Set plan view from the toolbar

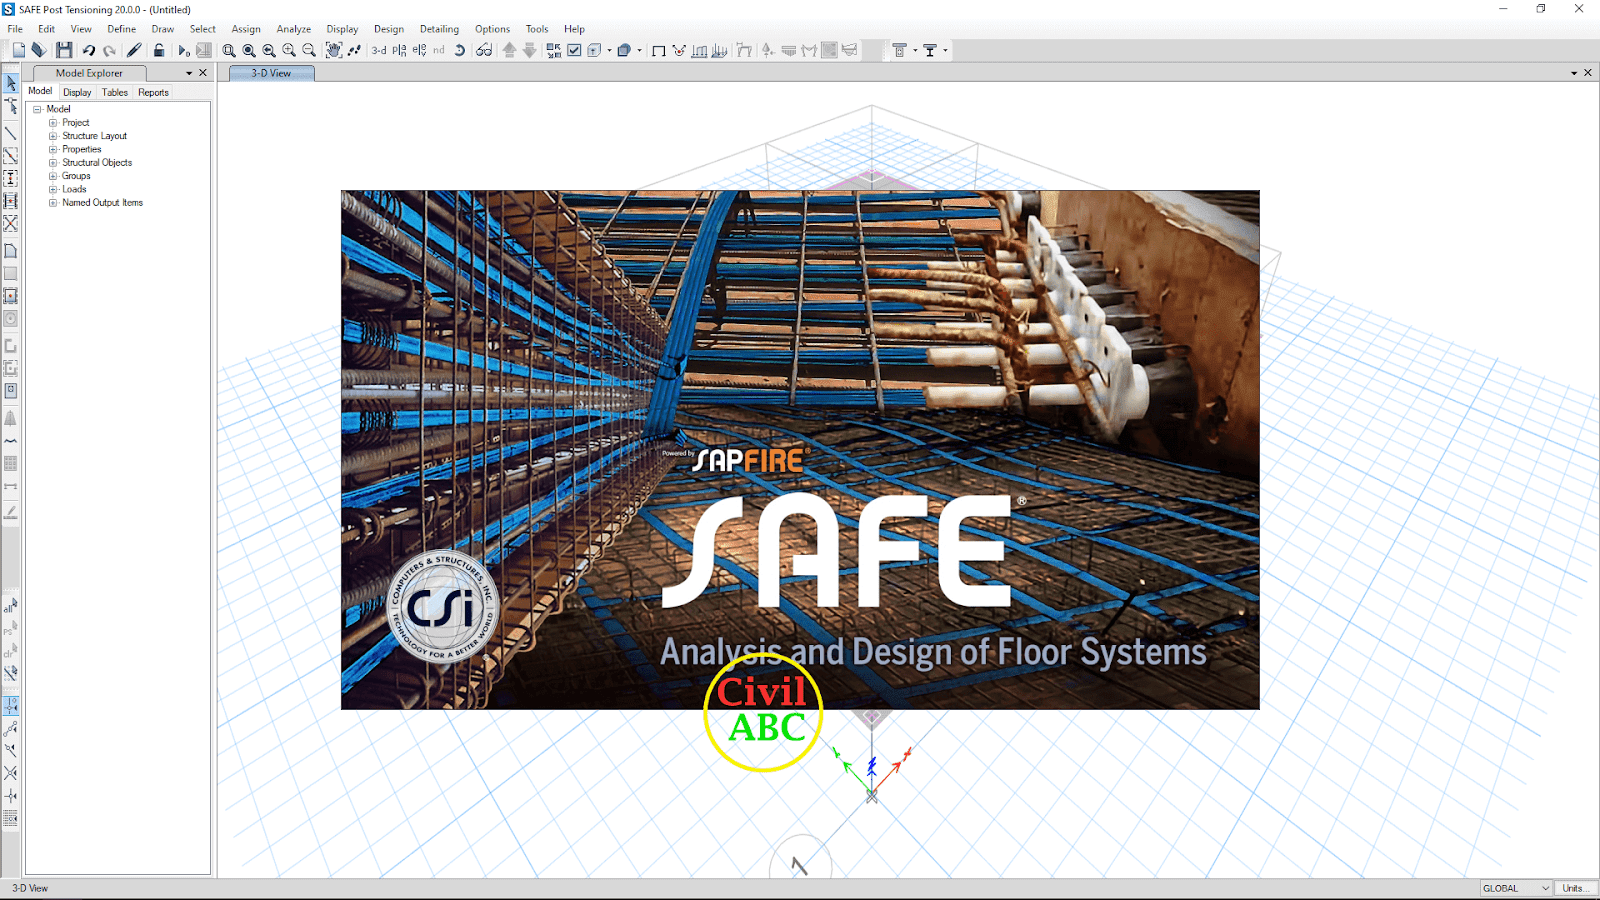[399, 50]
